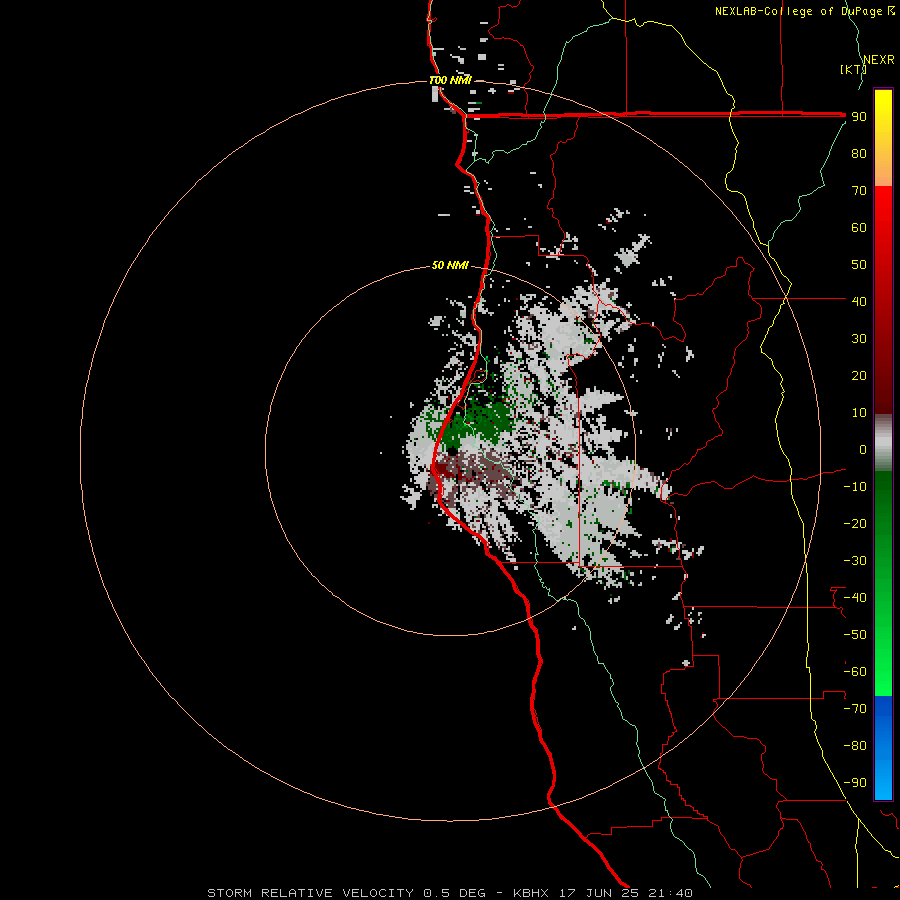
Task: Click the -90 value on the velocity scale
Action: [x=855, y=783]
